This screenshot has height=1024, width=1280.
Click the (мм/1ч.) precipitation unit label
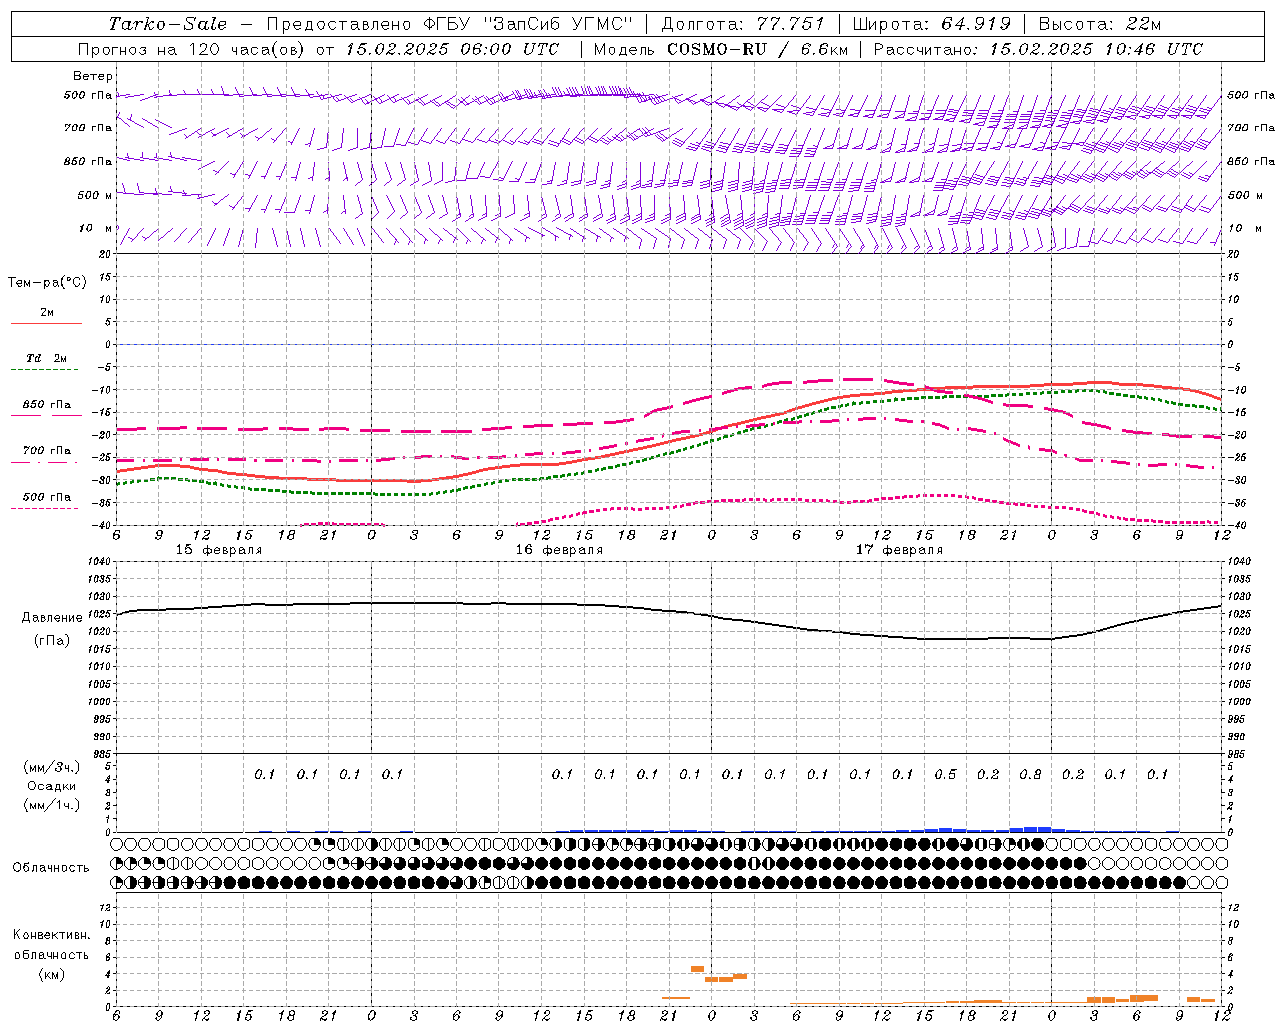52,805
